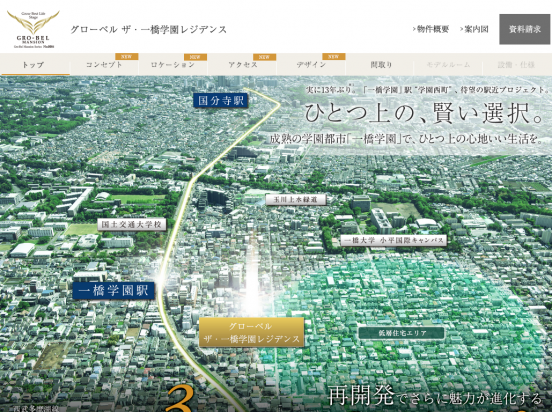Viewport: 552px width, 412px height.
Task: Click NEW badge above ロケーション
Action: 195,57
